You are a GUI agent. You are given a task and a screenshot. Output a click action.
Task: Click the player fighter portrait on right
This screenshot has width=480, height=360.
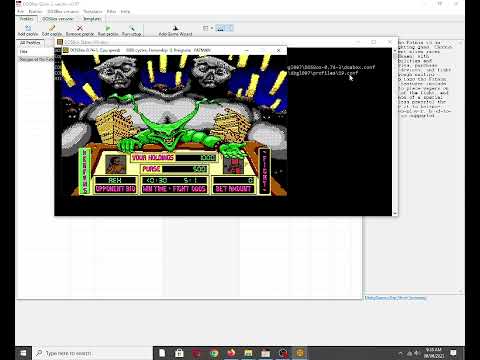(x=233, y=165)
